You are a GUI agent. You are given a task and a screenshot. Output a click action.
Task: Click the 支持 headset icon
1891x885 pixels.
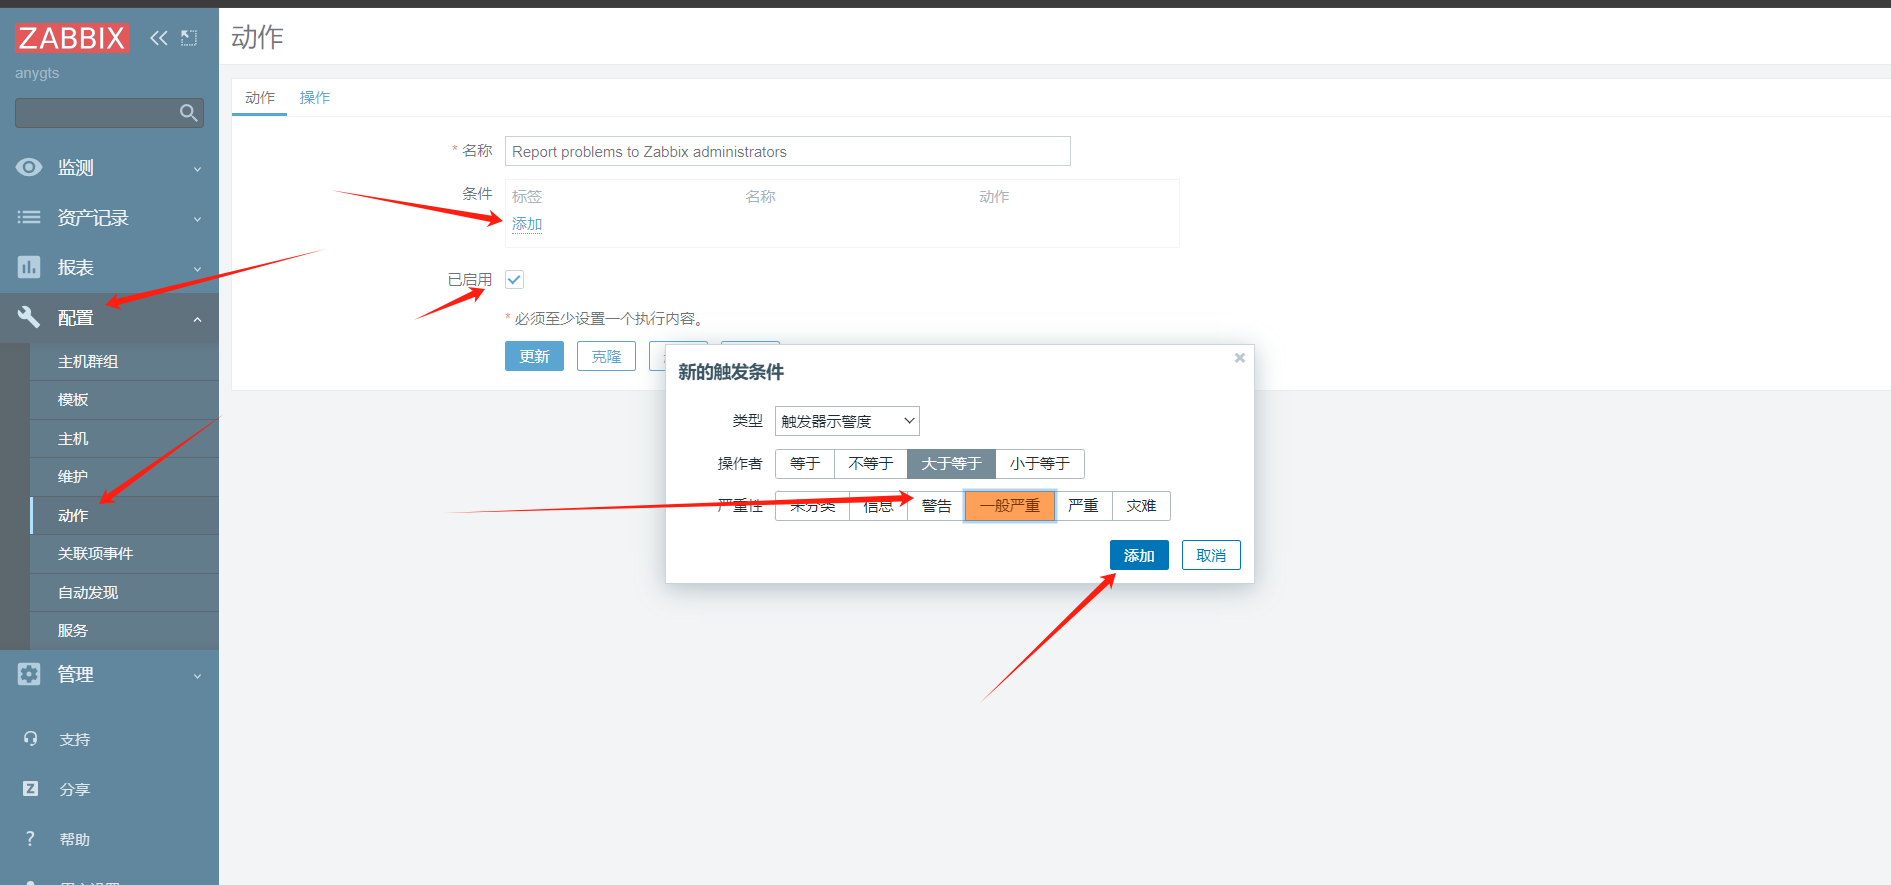pyautogui.click(x=30, y=739)
